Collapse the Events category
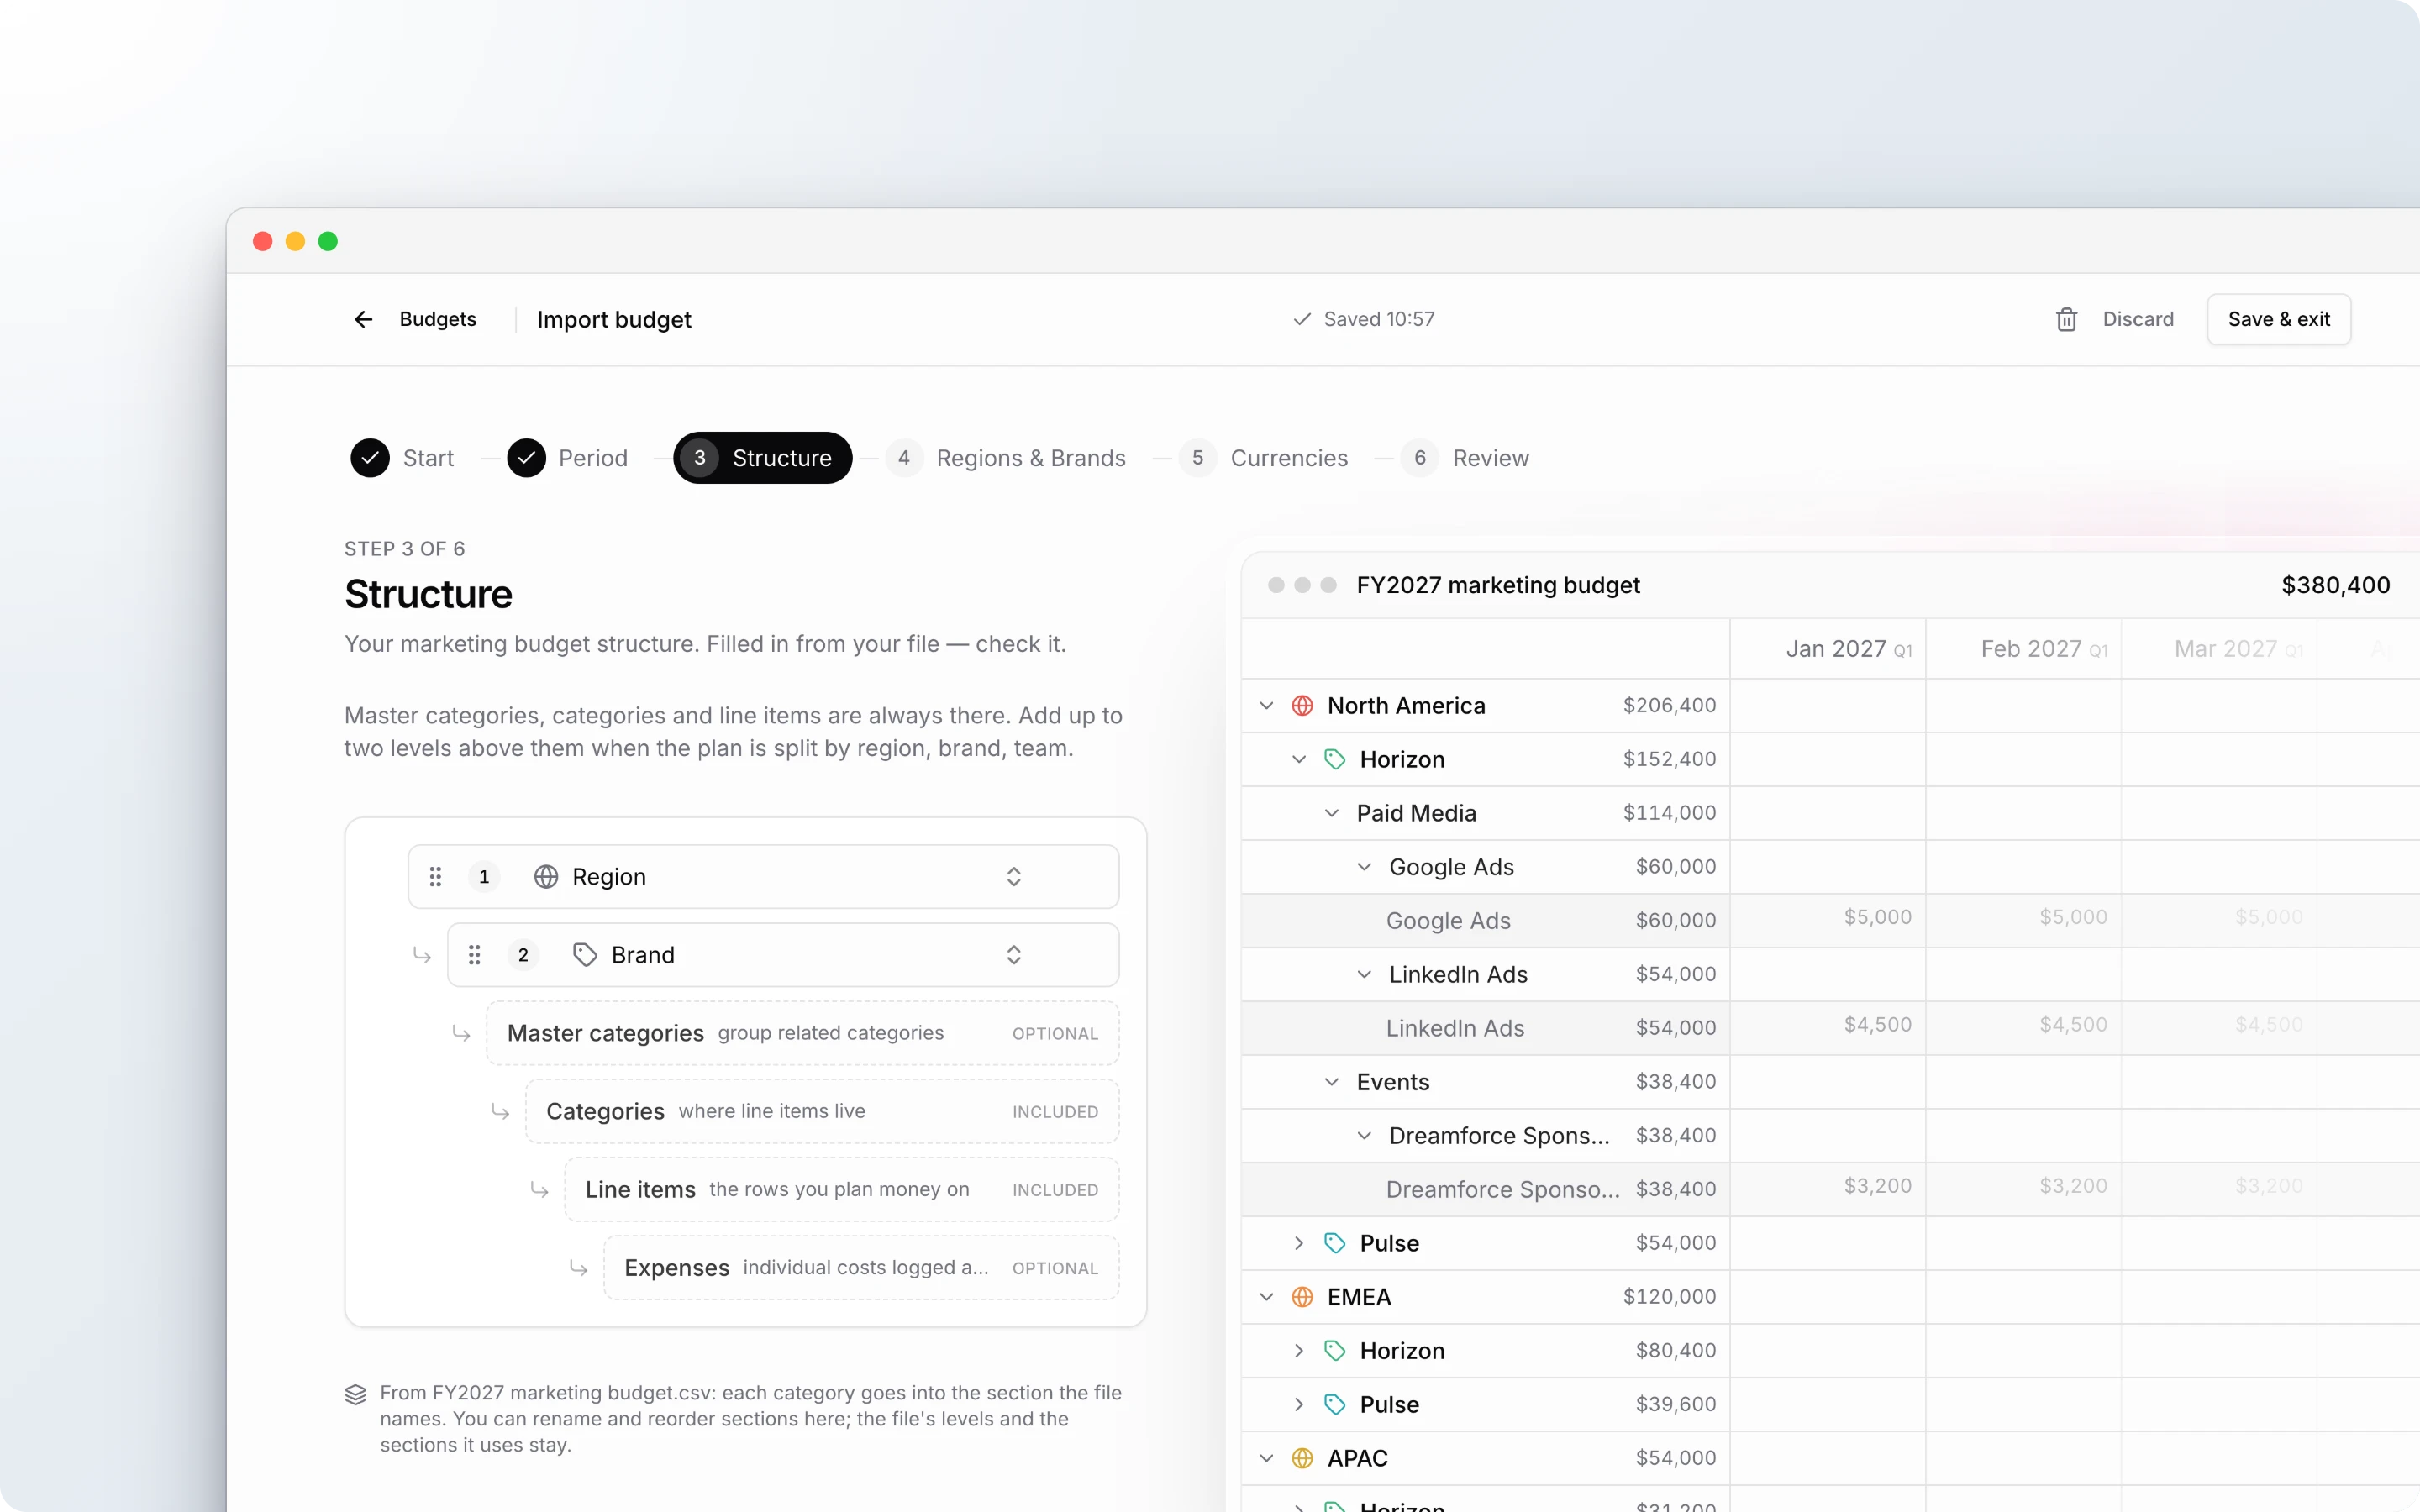The height and width of the screenshot is (1512, 2420). click(1331, 1082)
